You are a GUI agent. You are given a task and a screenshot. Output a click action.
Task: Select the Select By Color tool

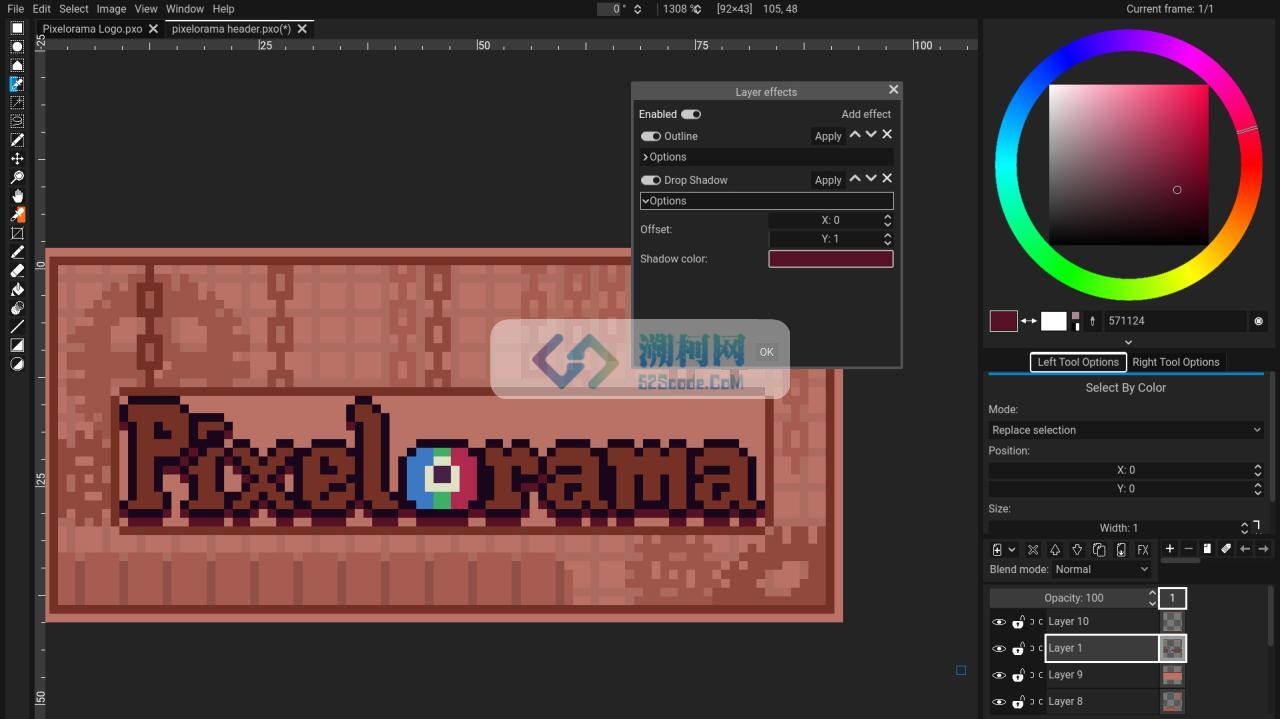[x=17, y=84]
